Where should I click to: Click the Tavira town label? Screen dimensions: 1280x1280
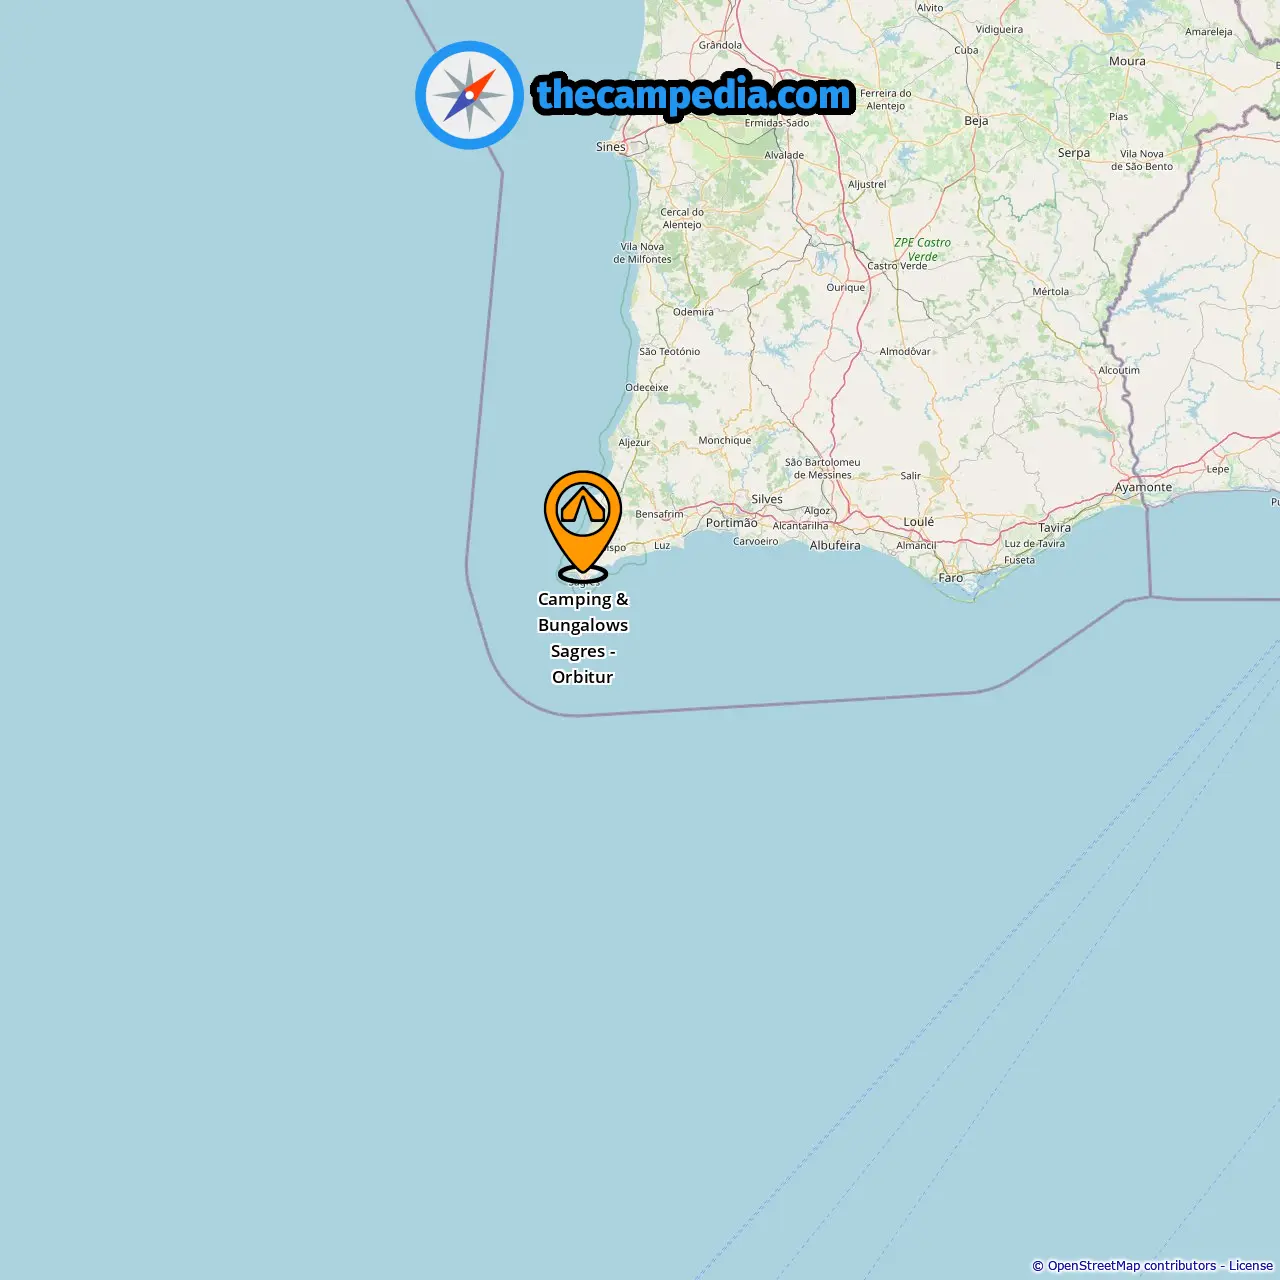tap(1054, 528)
